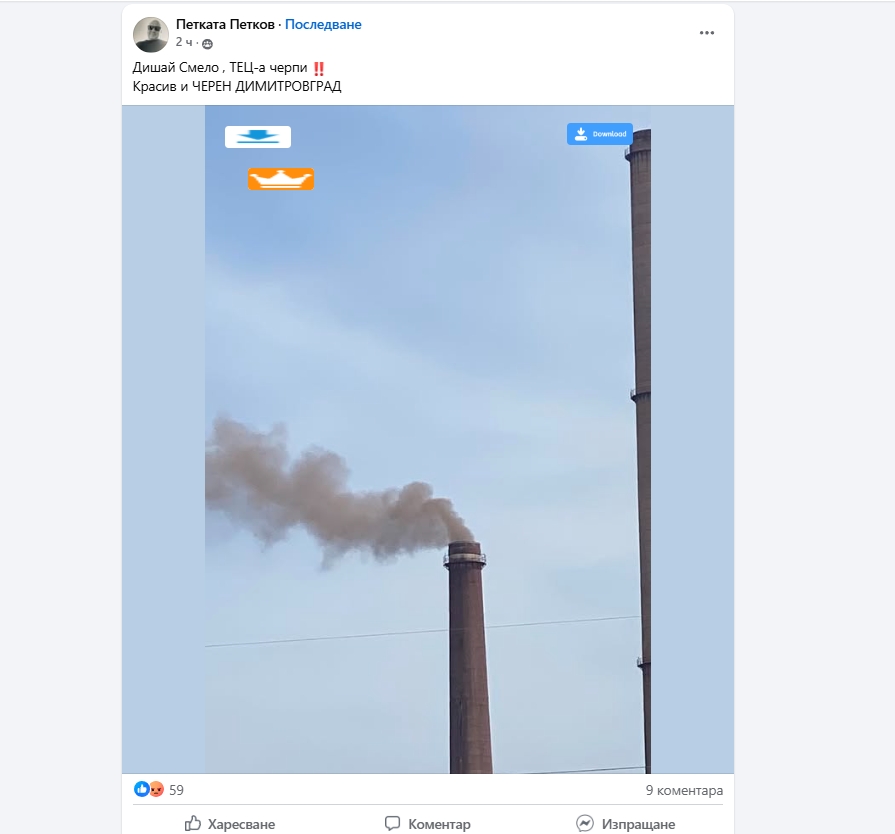
Task: Expand the '9 коментара' comments list
Action: [x=684, y=790]
